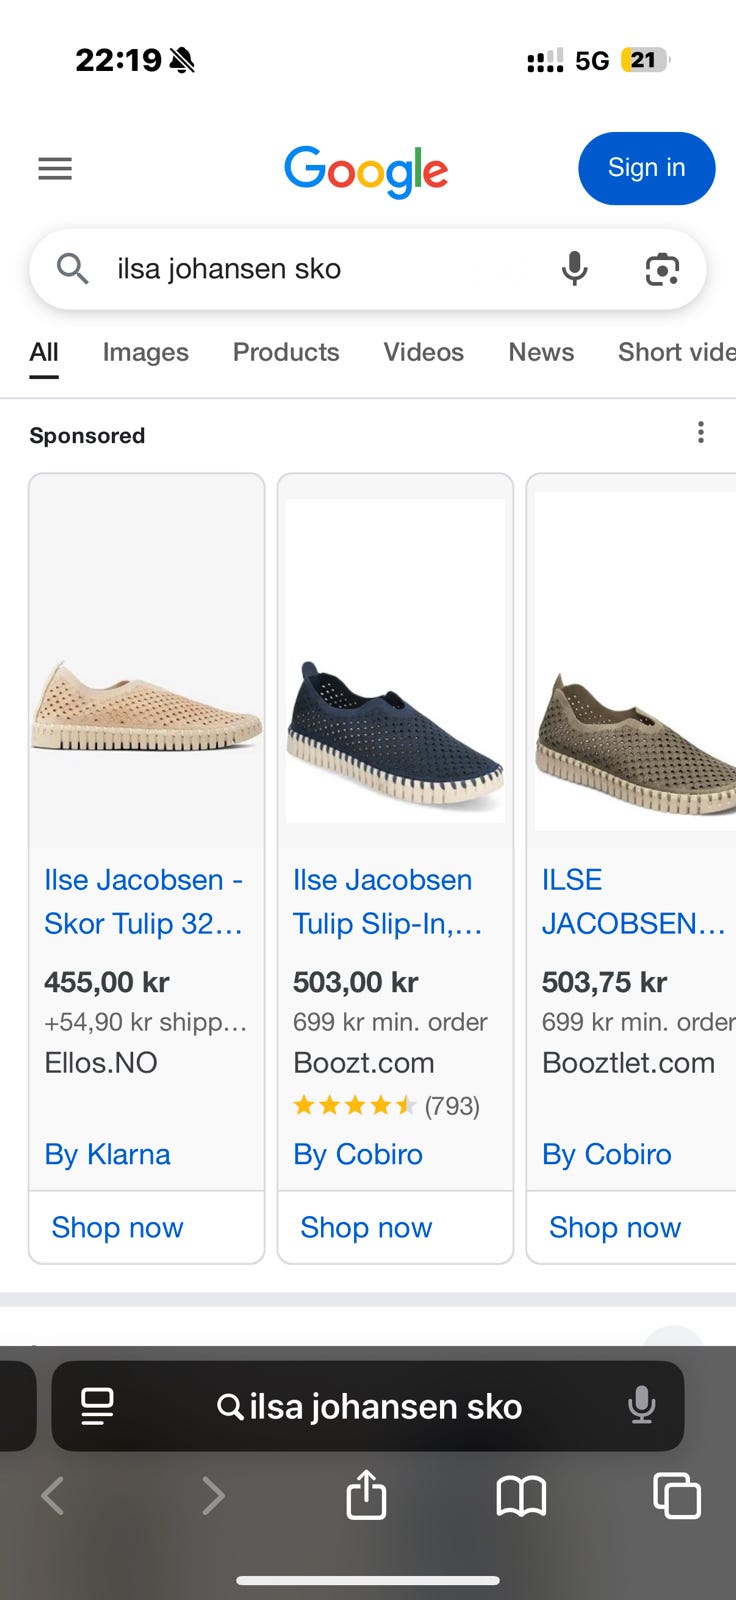Tap the Safari page menu reader icon

[97, 1406]
